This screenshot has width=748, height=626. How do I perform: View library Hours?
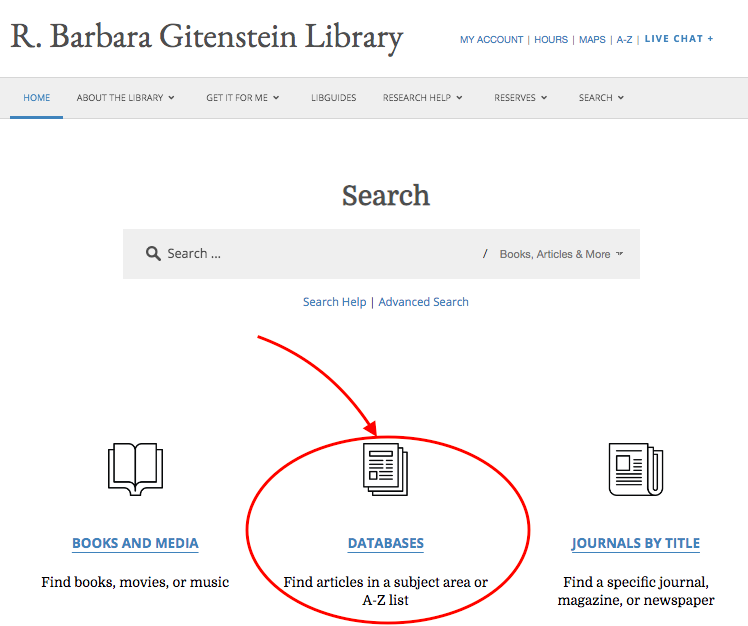[x=551, y=40]
